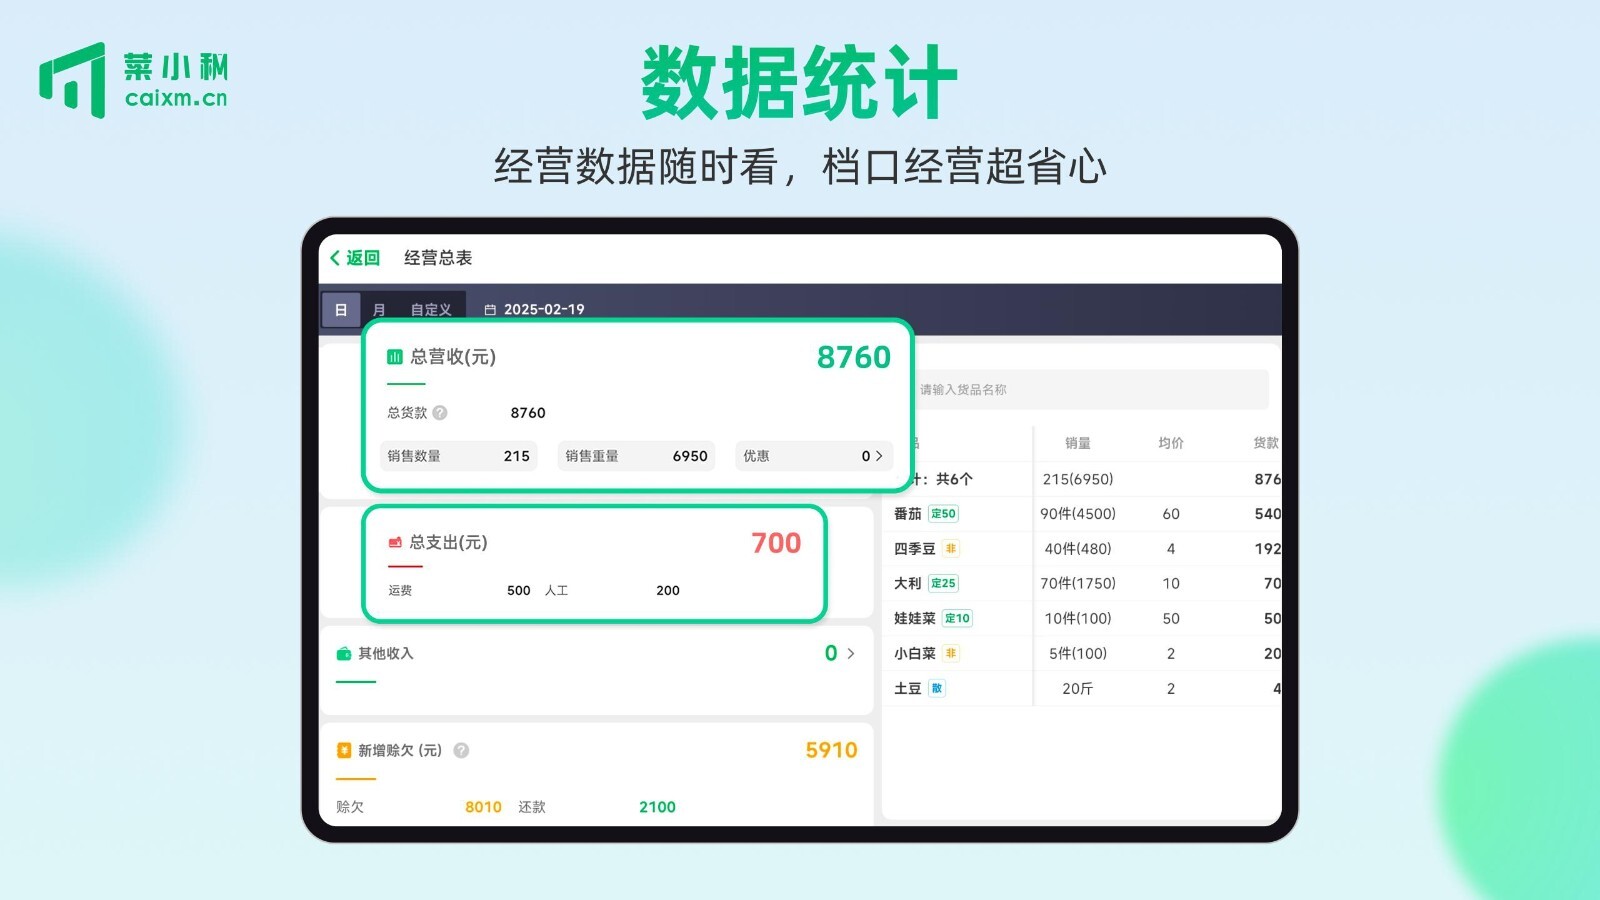Select the 日 day view toggle

click(x=341, y=310)
